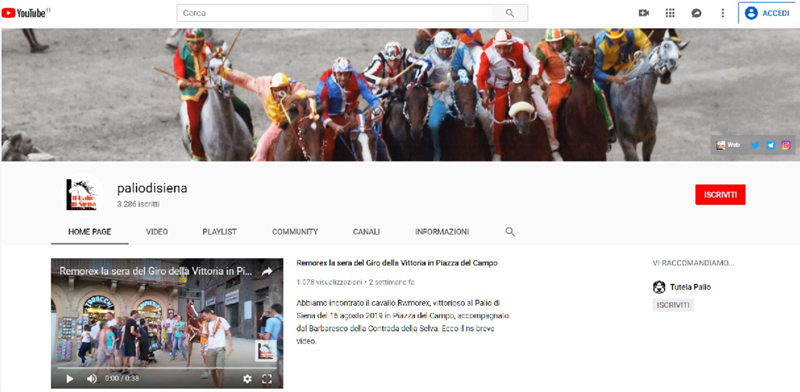Switch to the PLAYLIST tab
The height and width of the screenshot is (392, 800).
point(219,232)
